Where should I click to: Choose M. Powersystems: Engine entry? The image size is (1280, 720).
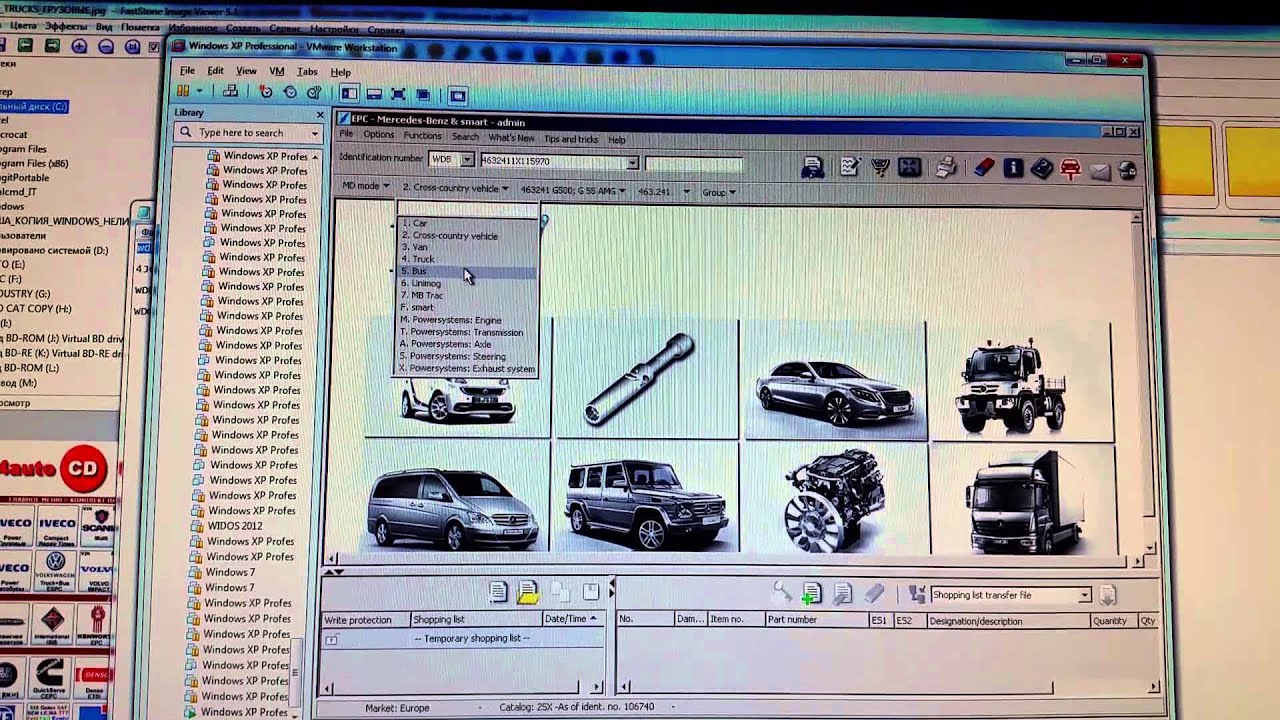[467, 320]
